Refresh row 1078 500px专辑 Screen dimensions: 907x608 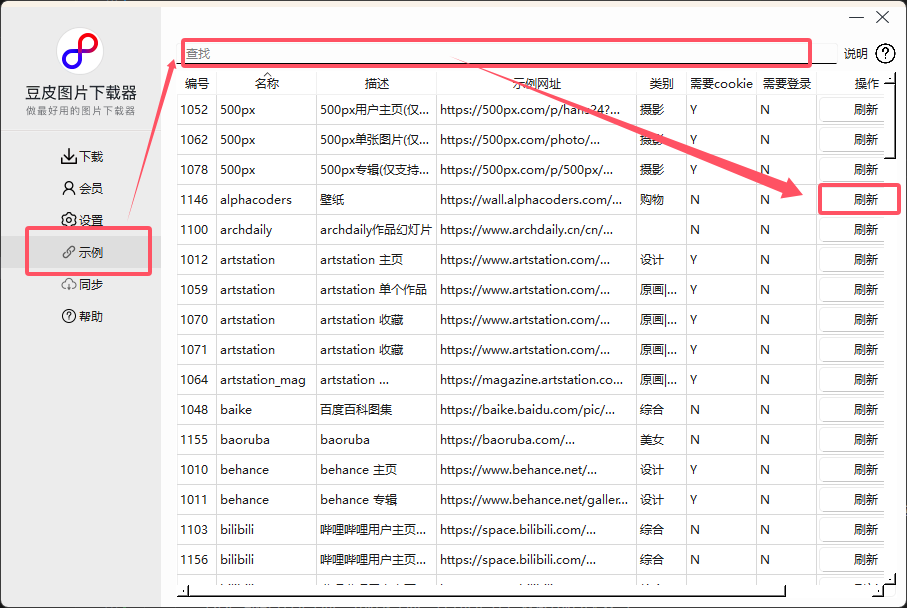(852, 170)
